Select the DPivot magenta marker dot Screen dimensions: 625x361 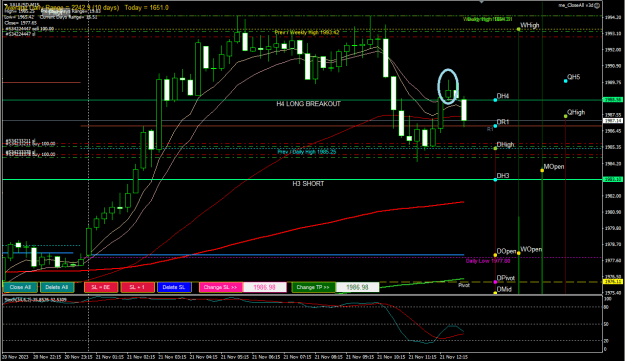[495, 282]
